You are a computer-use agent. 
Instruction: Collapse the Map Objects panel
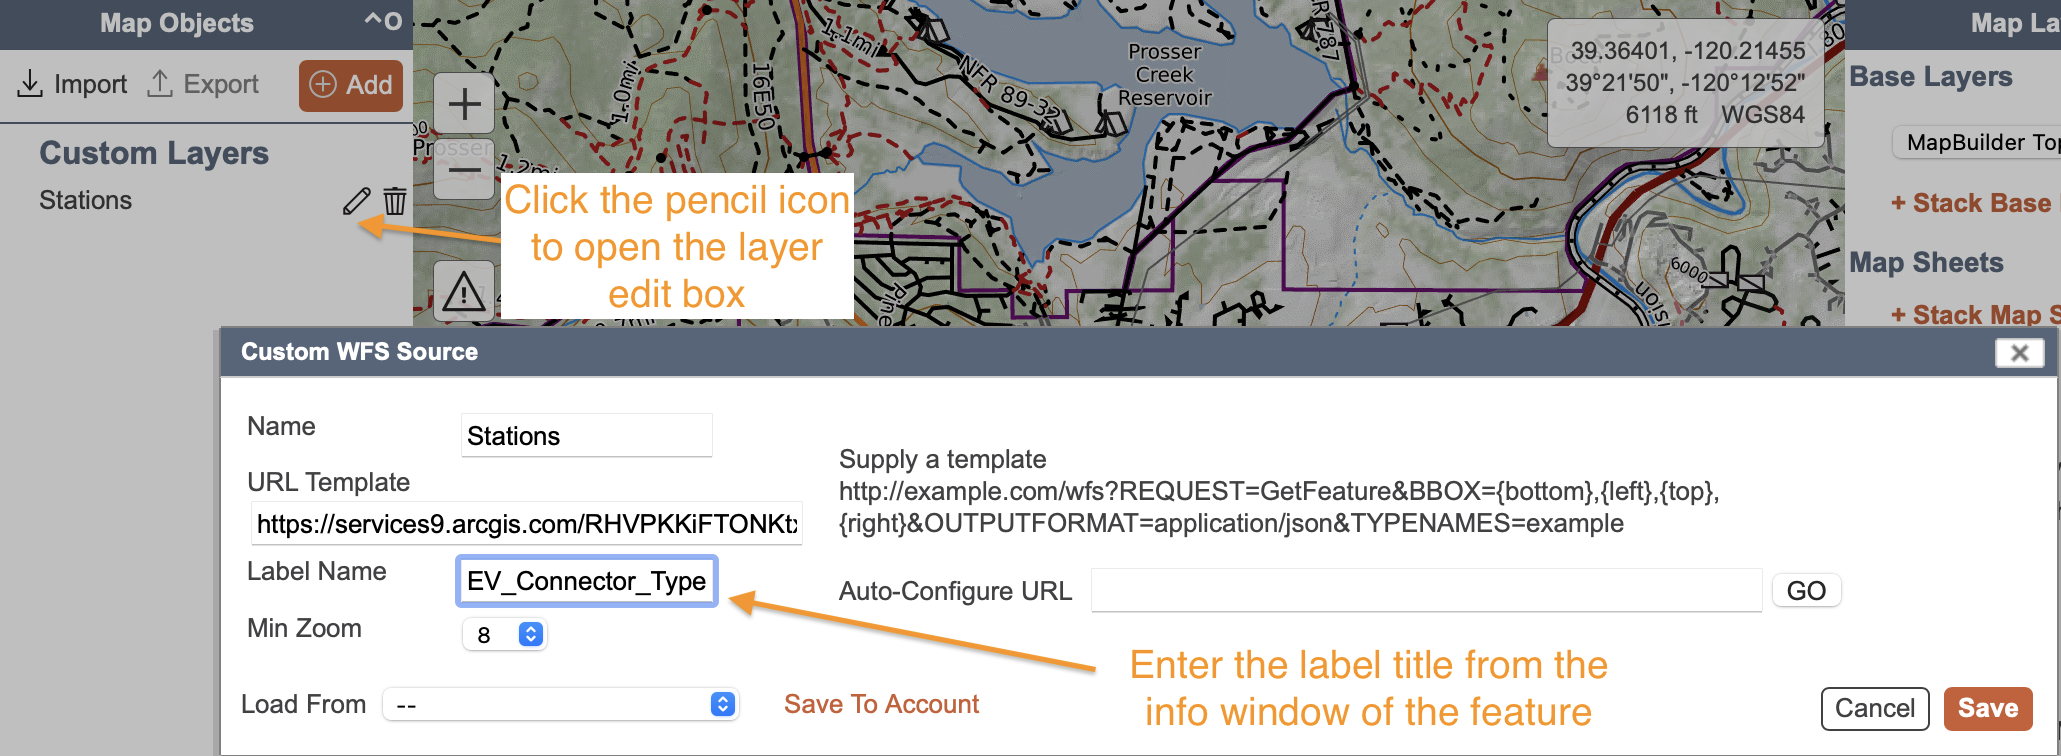click(383, 21)
